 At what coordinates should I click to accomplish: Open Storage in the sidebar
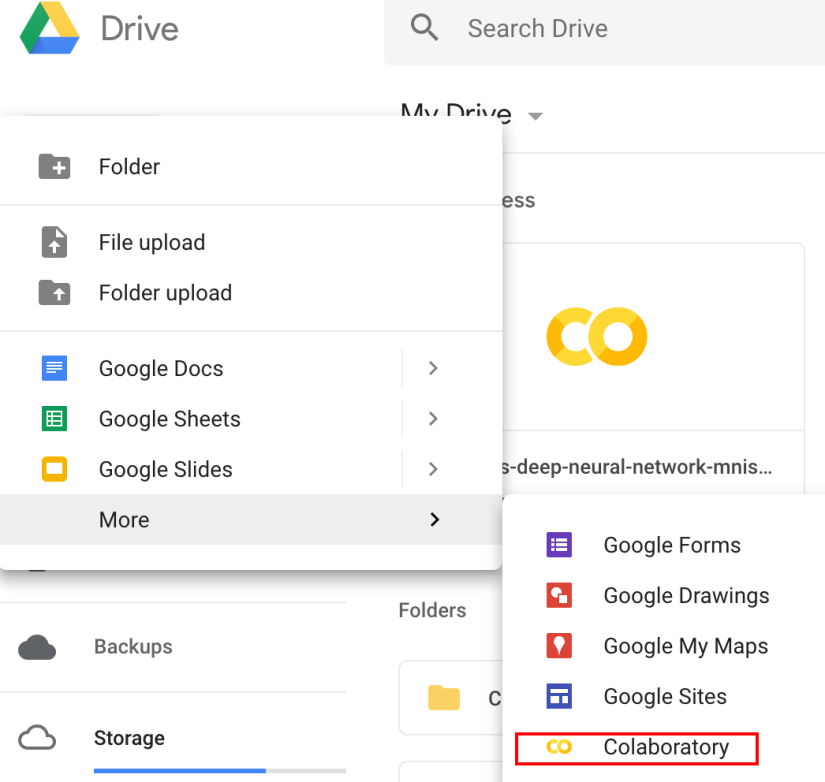pos(129,738)
